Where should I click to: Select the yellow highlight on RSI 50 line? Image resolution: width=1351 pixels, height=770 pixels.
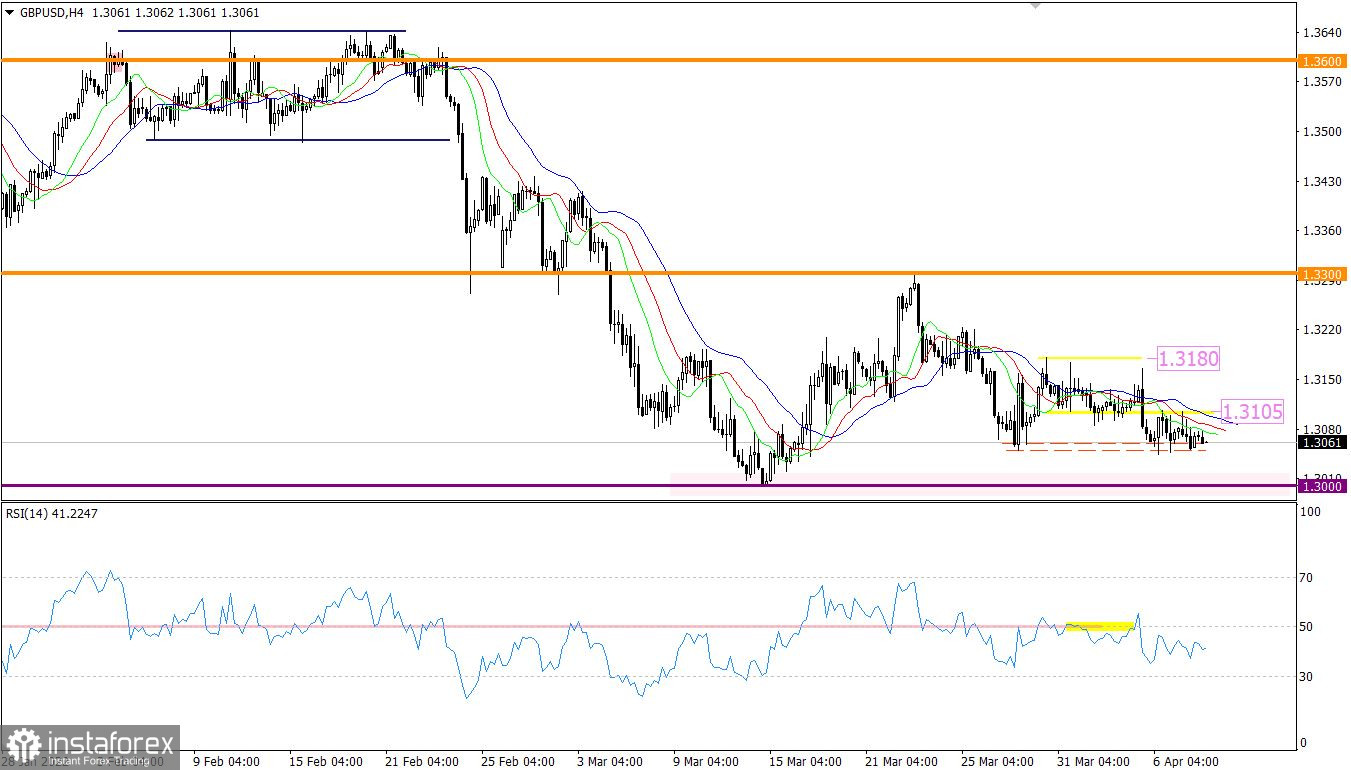point(1100,626)
